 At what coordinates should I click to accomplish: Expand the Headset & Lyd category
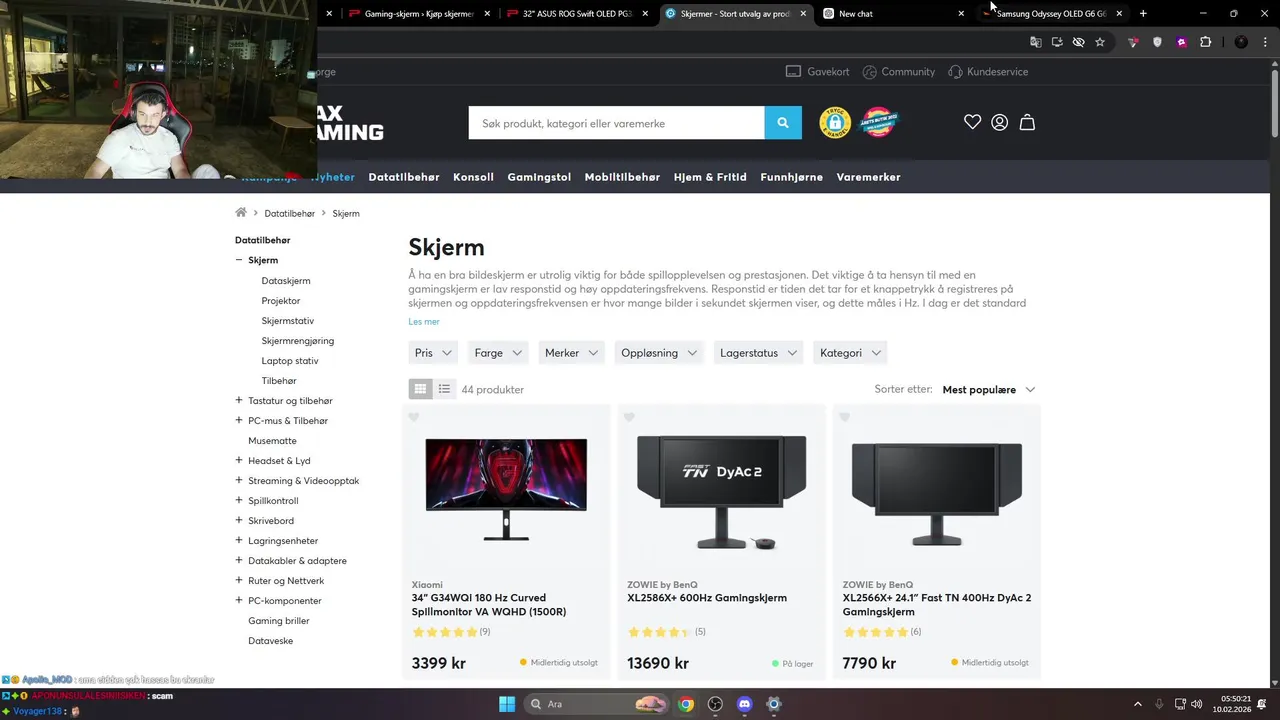239,460
